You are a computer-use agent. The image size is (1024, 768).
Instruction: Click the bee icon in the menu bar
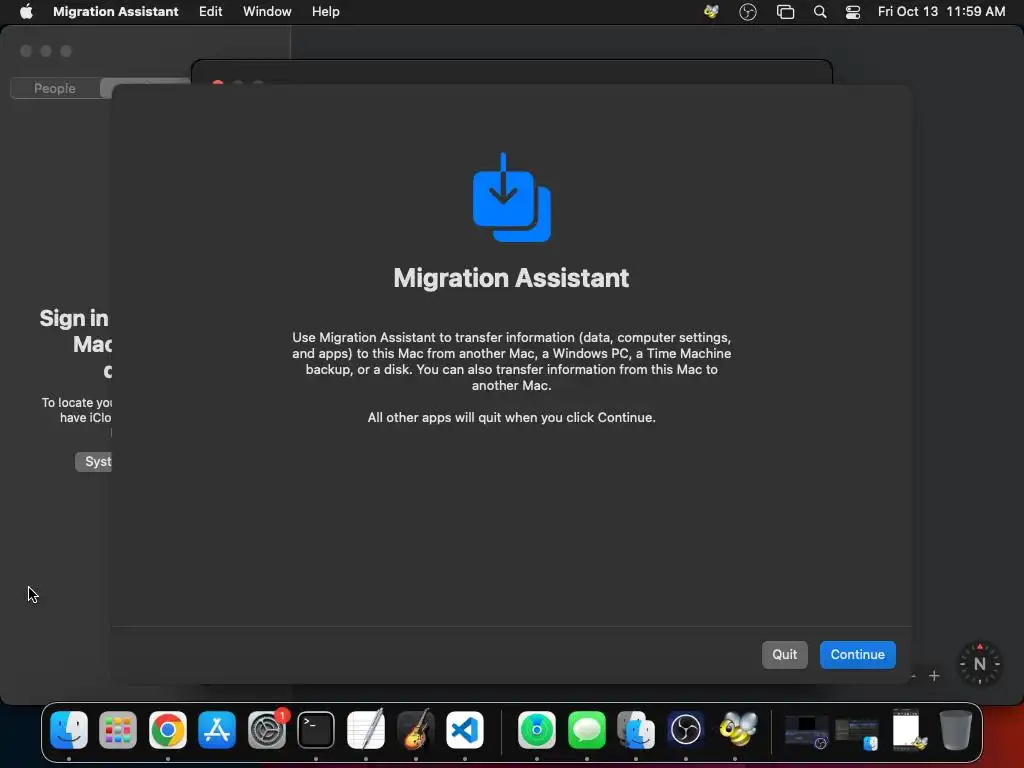(x=711, y=11)
